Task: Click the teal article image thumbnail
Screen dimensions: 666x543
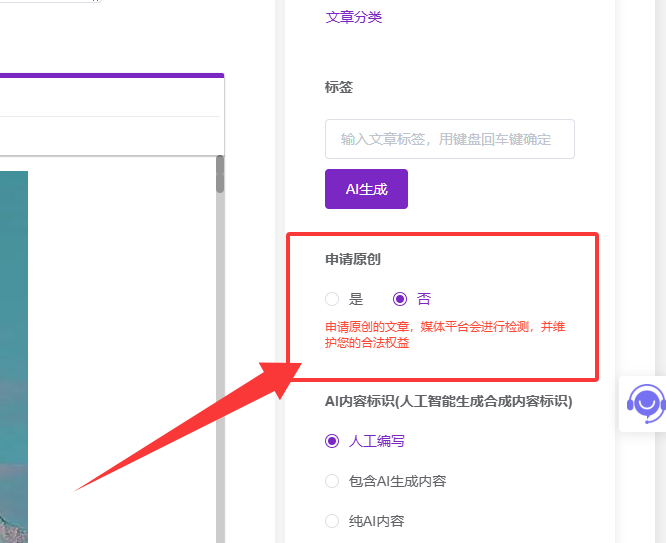Action: click(14, 357)
